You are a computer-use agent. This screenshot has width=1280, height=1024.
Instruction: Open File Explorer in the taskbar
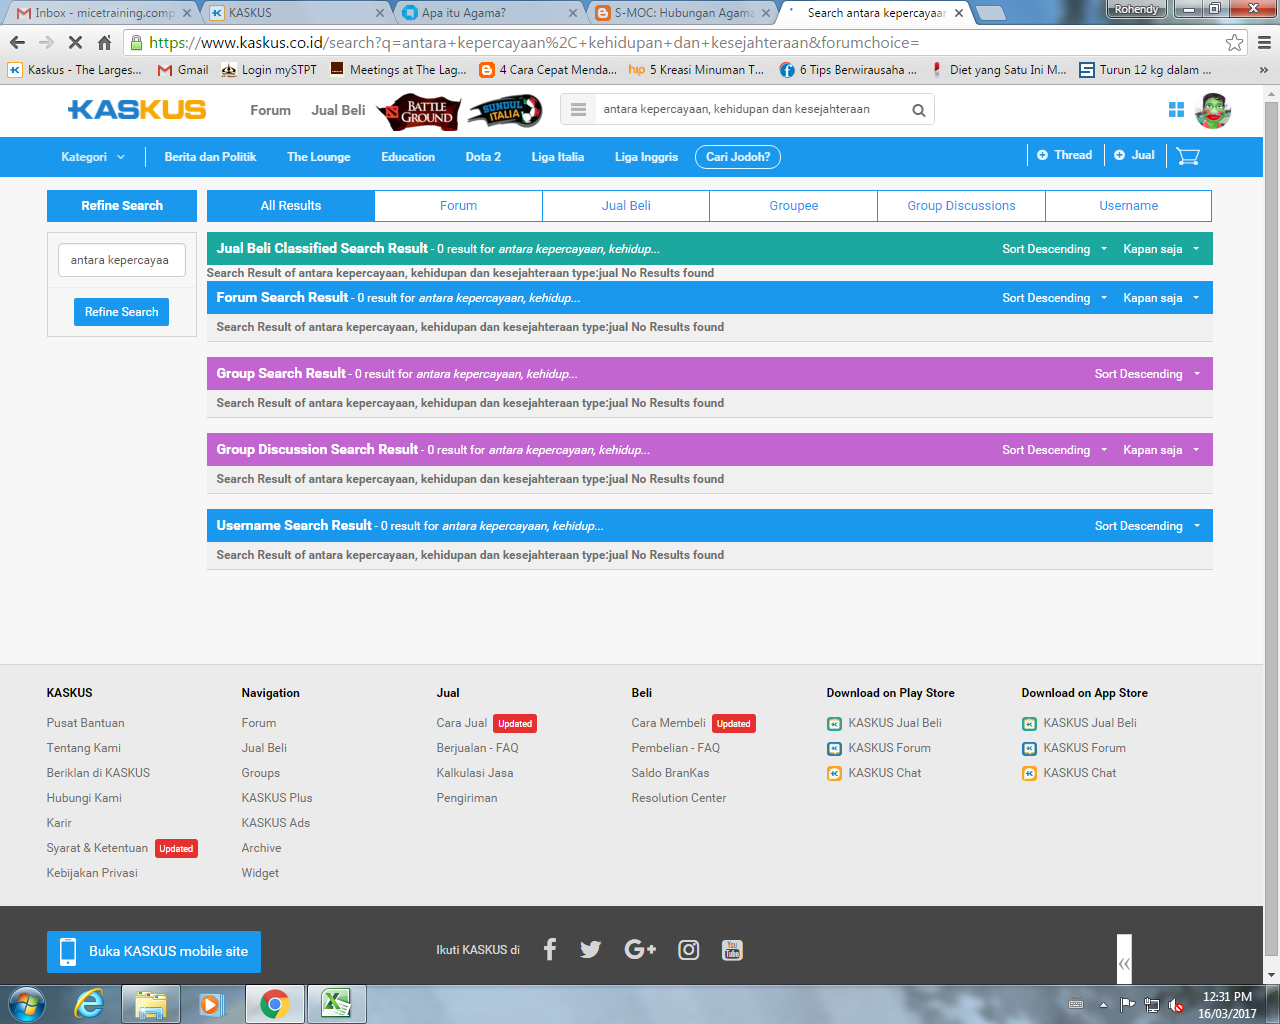tap(151, 1003)
